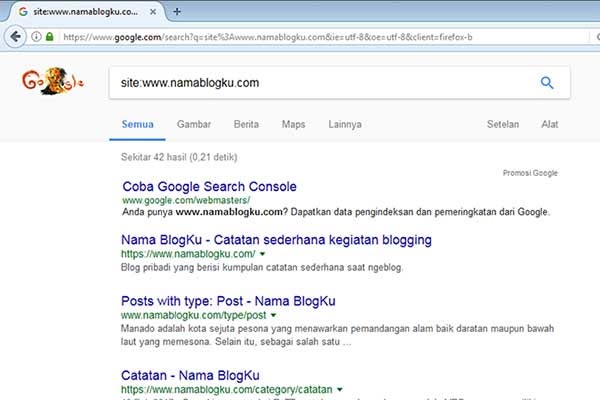Switch to the Berita tab

pyautogui.click(x=246, y=124)
